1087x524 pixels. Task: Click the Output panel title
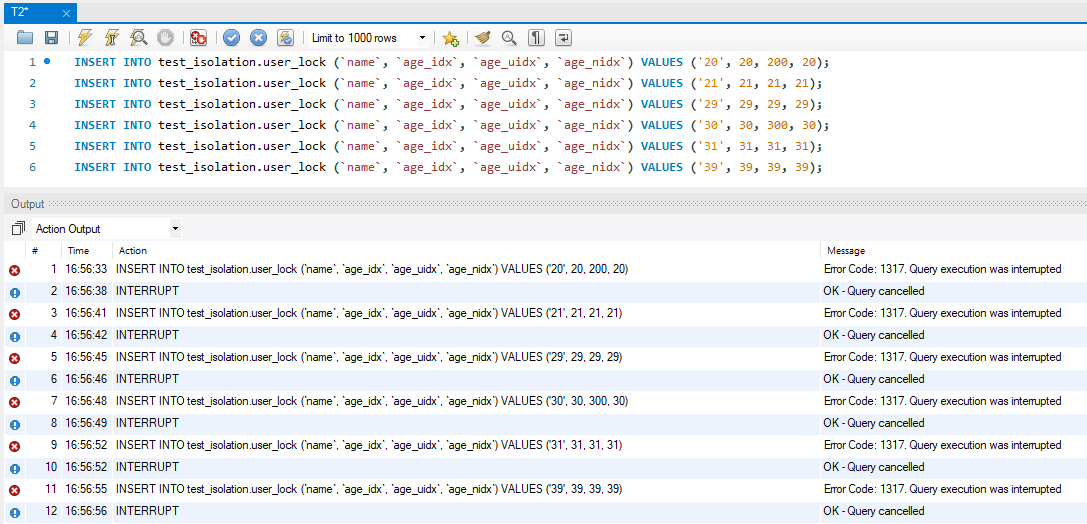(28, 204)
